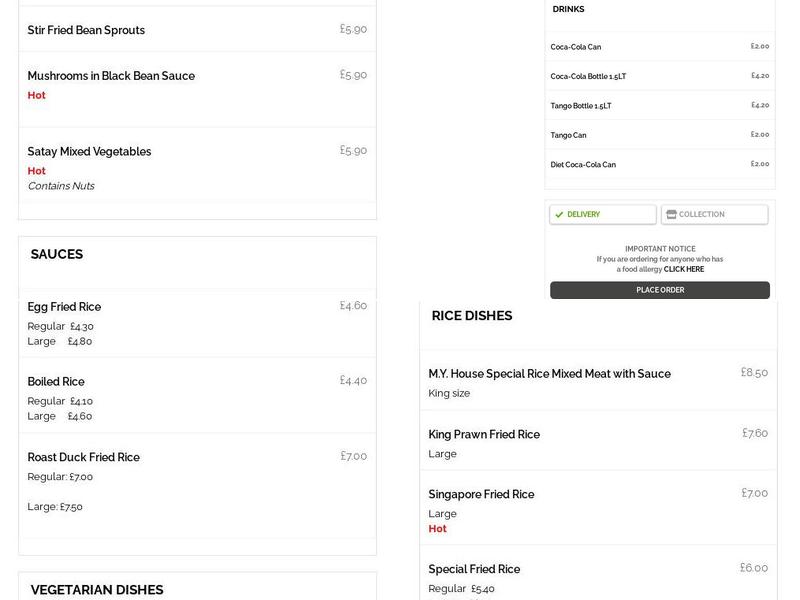The image size is (800, 600).
Task: Choose Coca-Cola Bottle 1.5LT drink
Action: (x=588, y=76)
